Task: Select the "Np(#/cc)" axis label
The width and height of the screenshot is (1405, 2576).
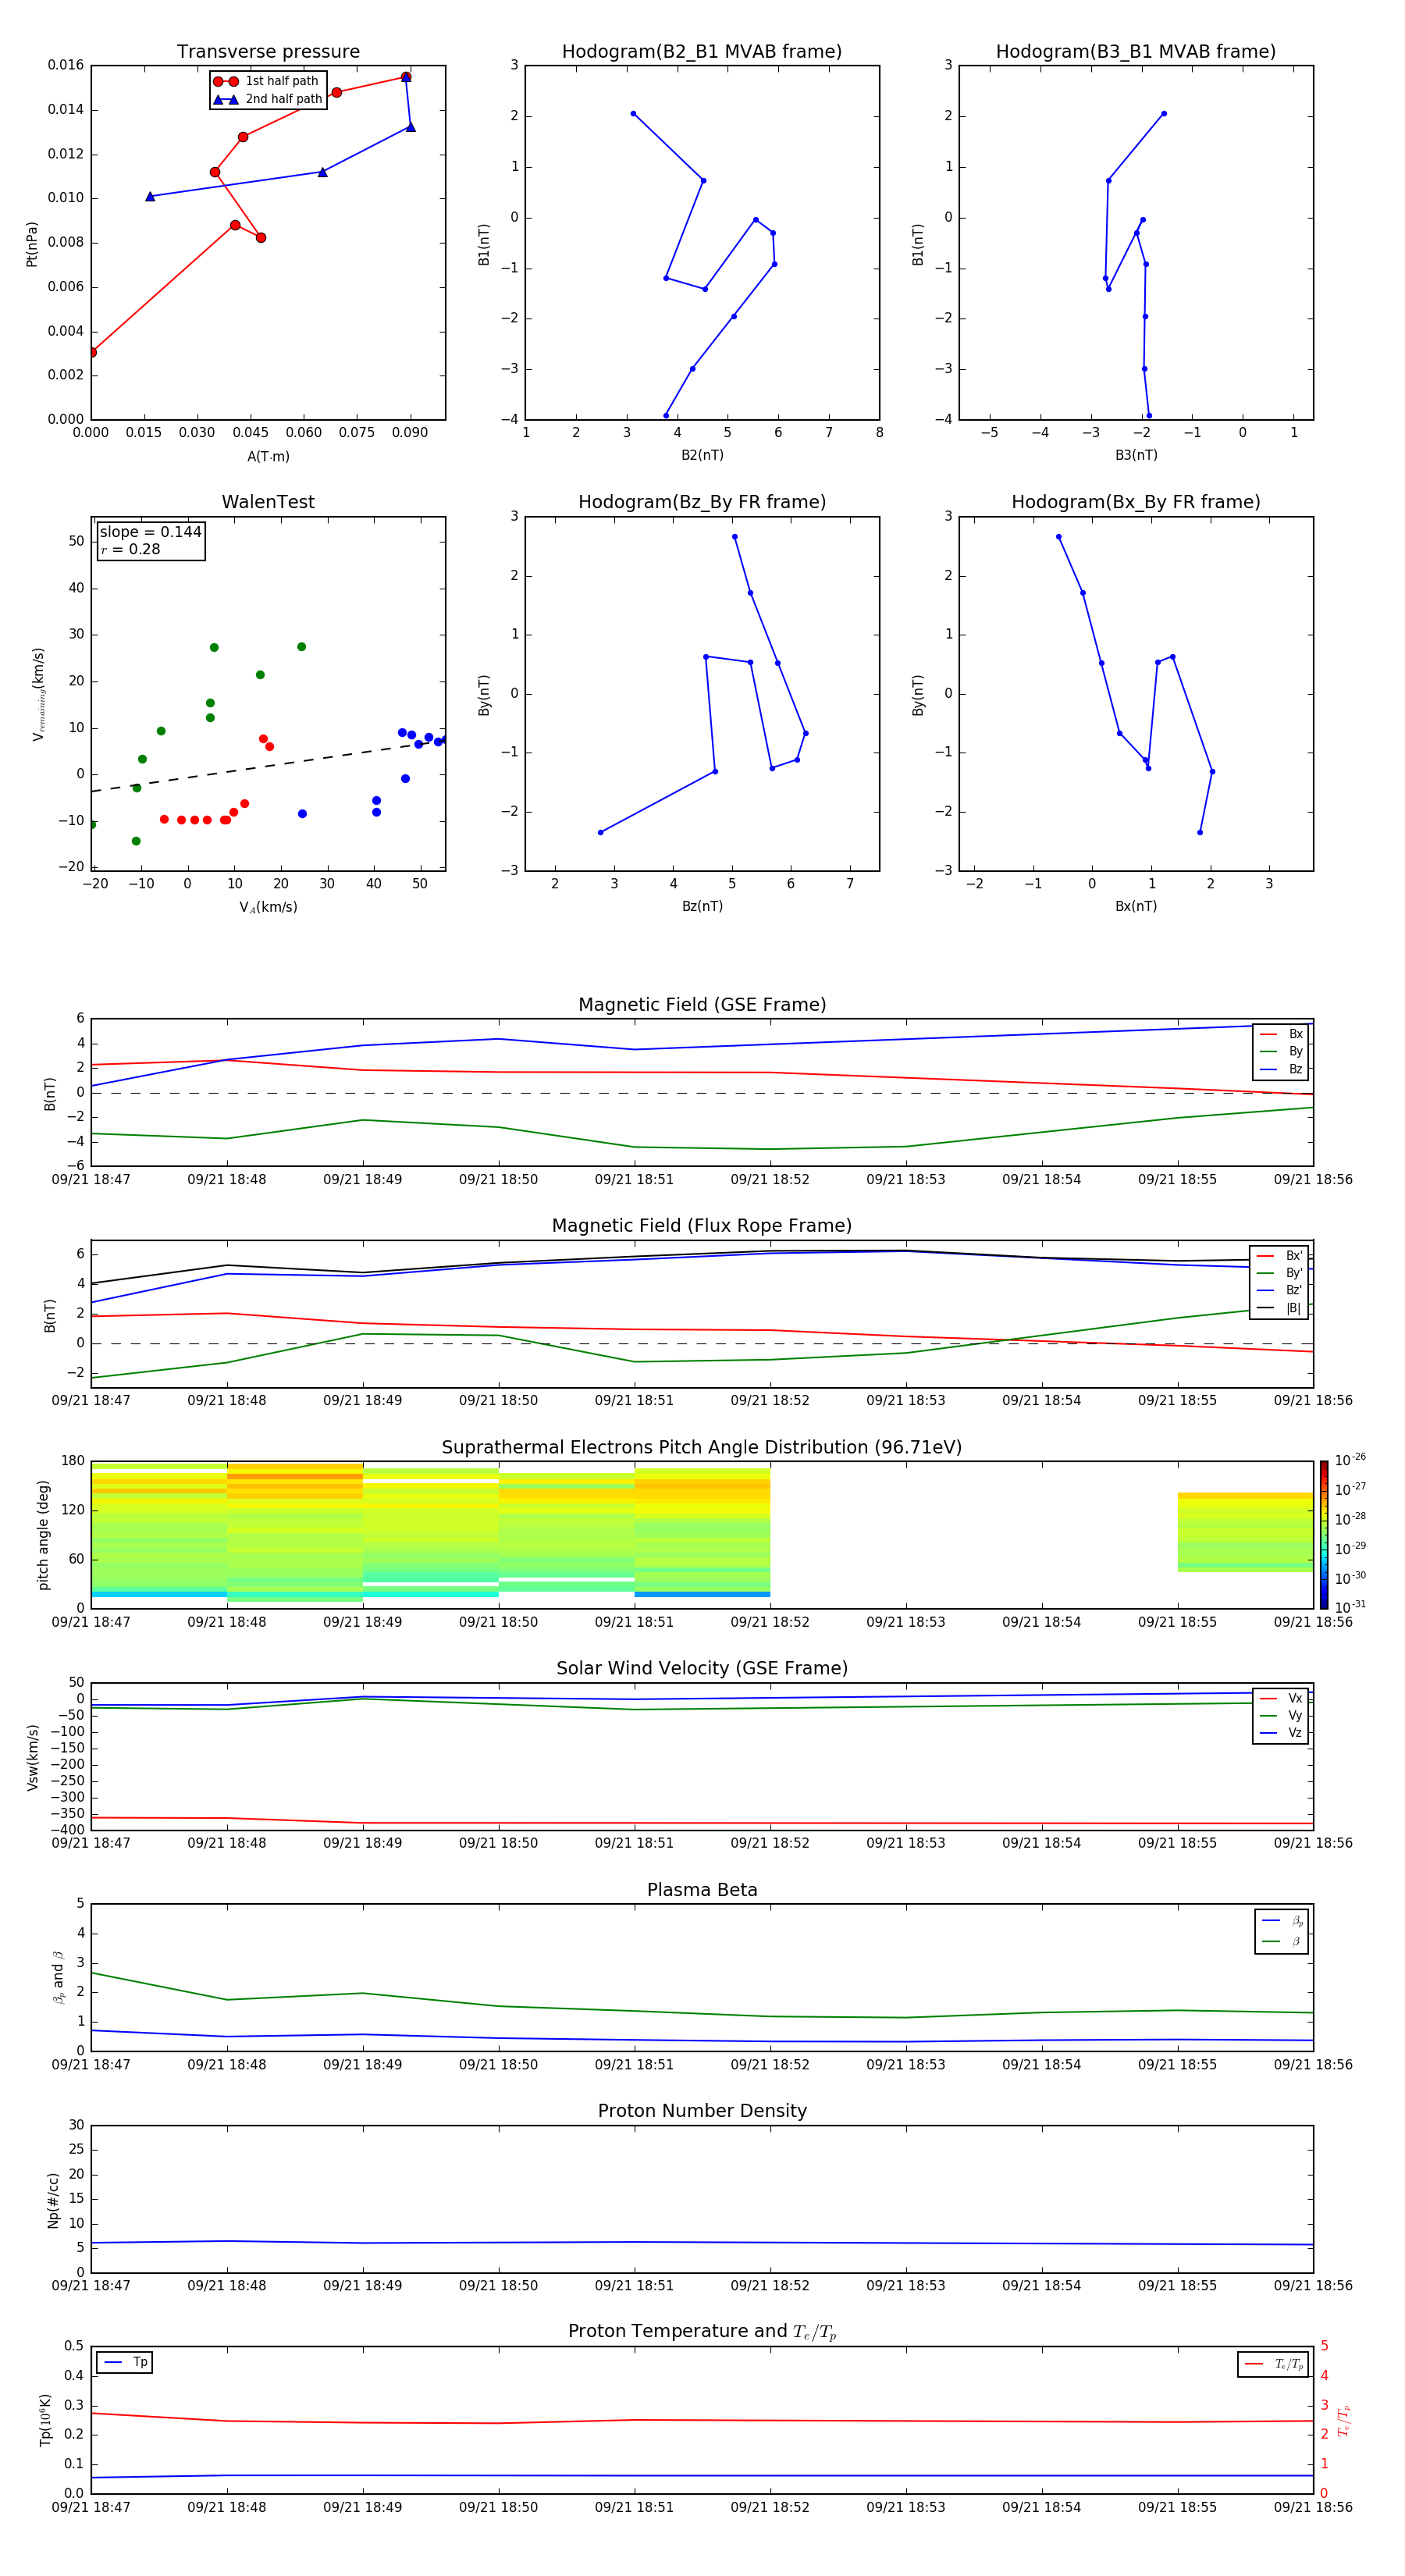Action: pos(53,2200)
